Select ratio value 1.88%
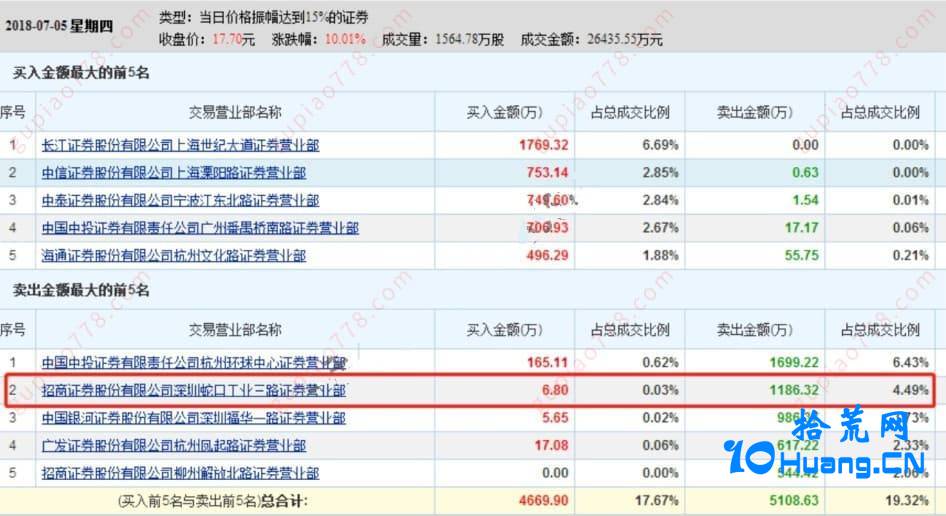 click(661, 255)
